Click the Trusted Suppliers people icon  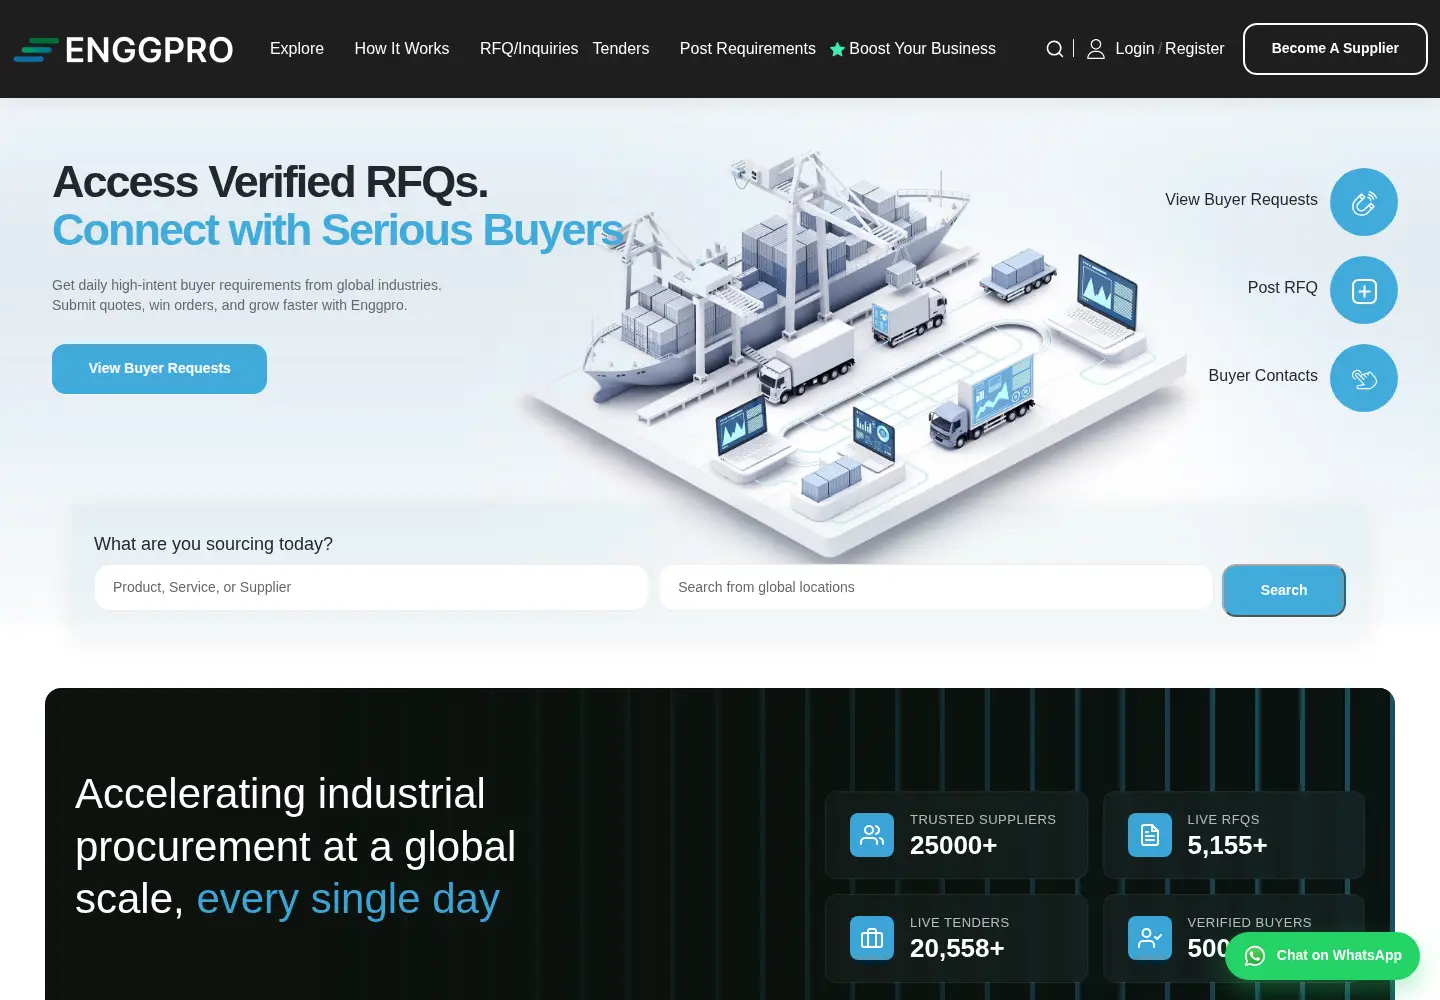point(872,835)
